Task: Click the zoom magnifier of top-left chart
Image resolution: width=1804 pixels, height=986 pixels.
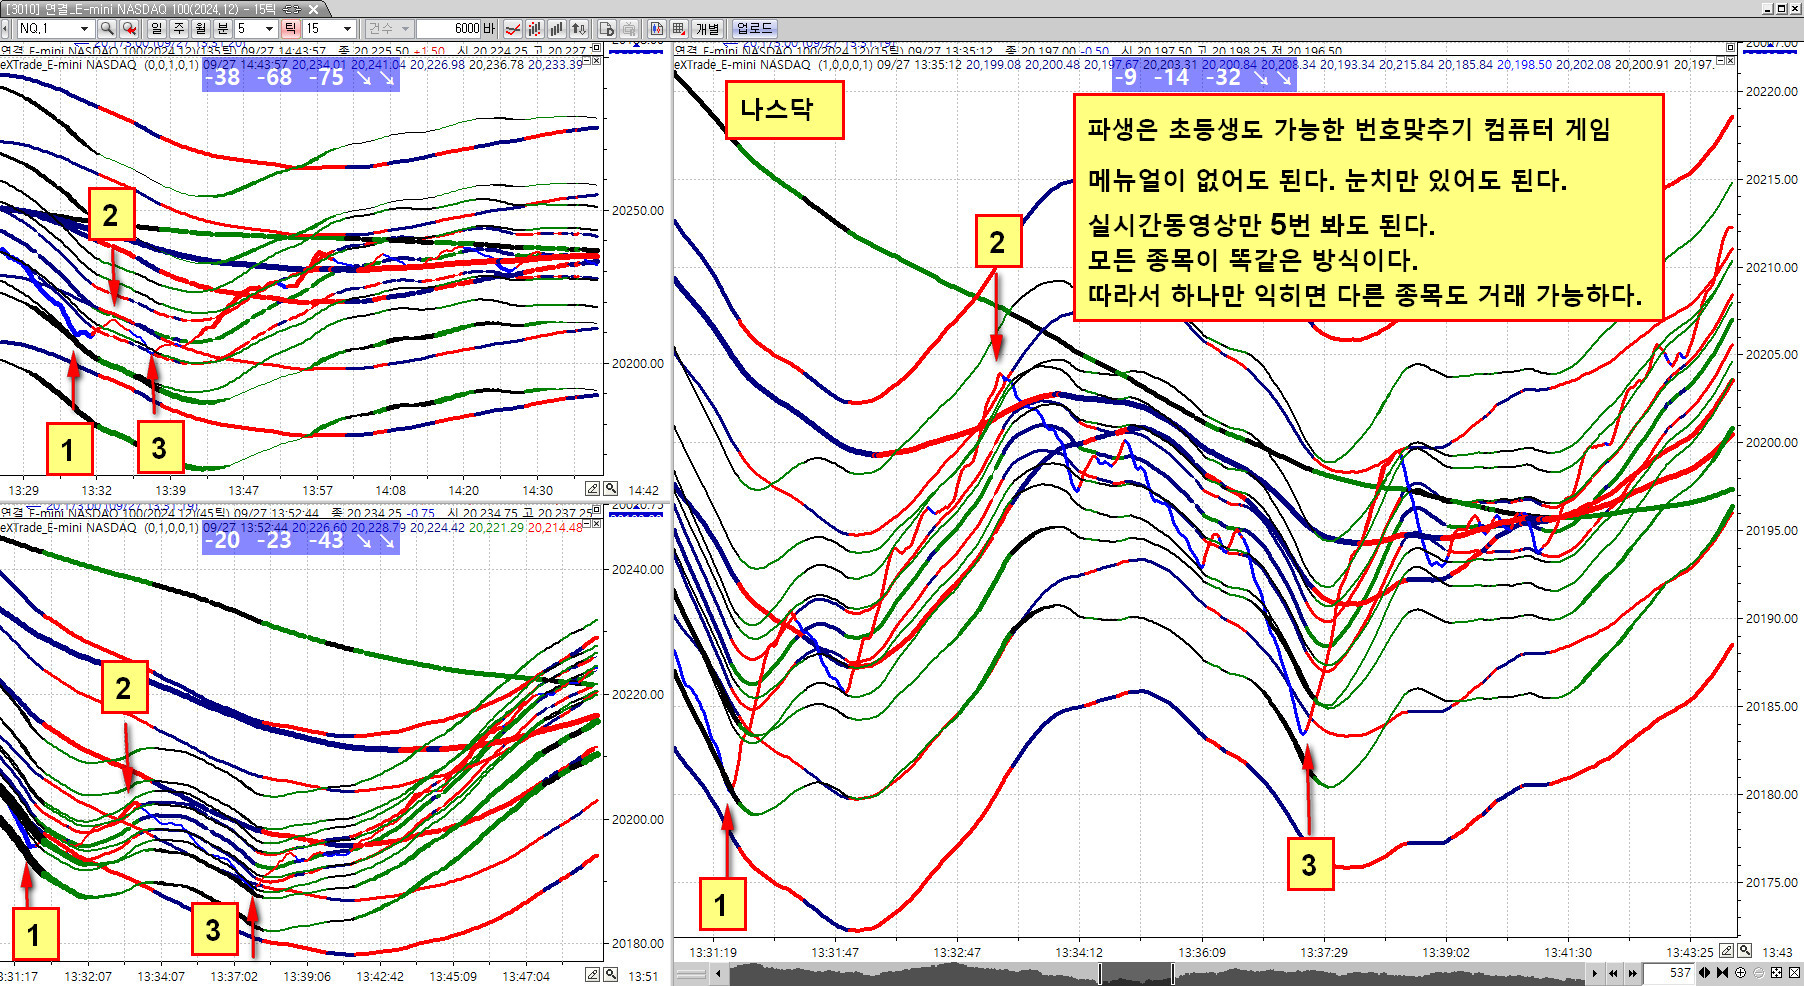Action: [611, 489]
